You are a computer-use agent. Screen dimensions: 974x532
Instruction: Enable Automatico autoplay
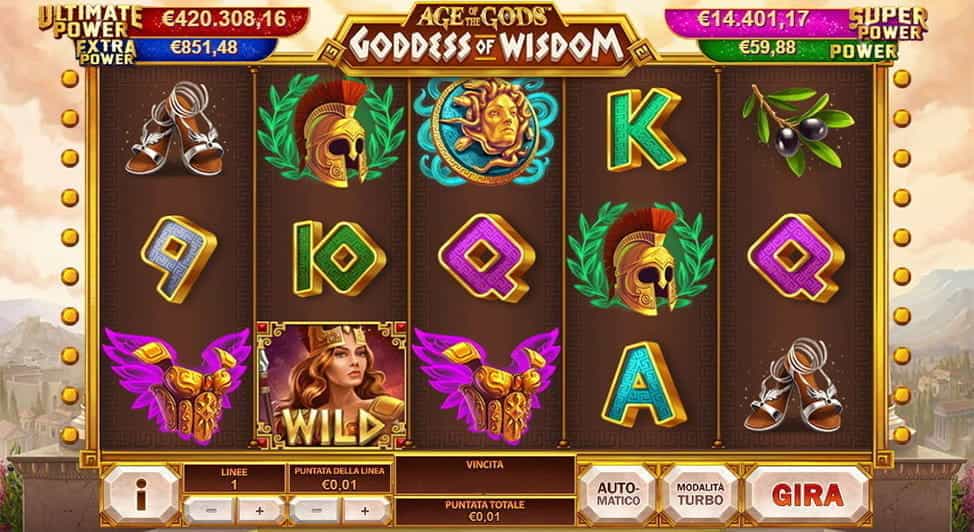pyautogui.click(x=618, y=494)
